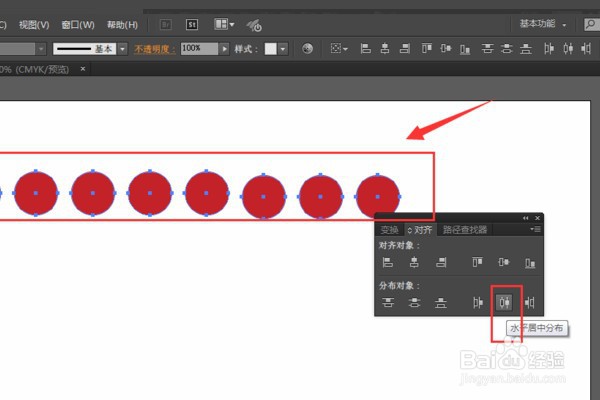Viewport: 600px width, 400px height.
Task: Click vertical align center in the control bar
Action: point(445,49)
